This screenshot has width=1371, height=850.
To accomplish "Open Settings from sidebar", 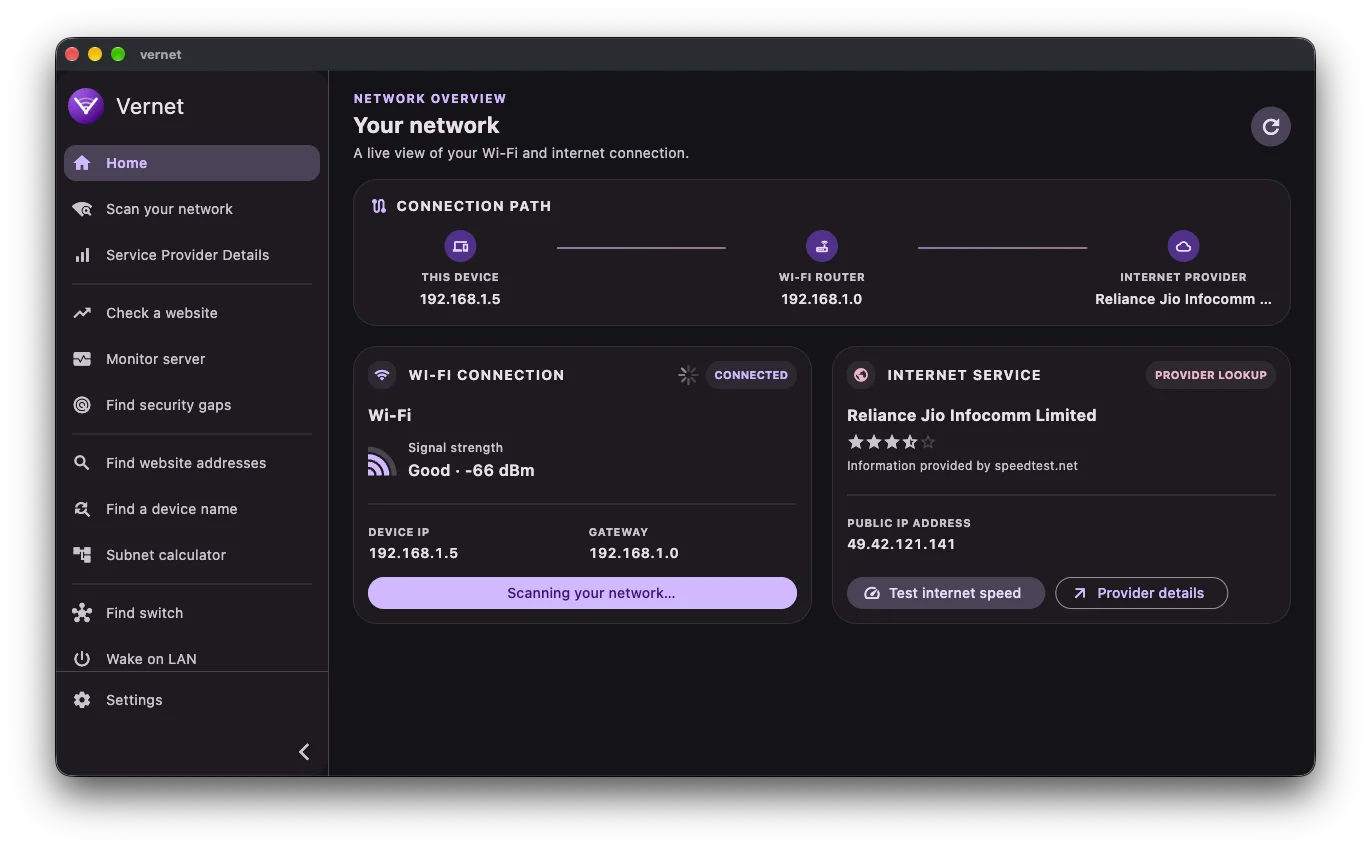I will coord(192,700).
